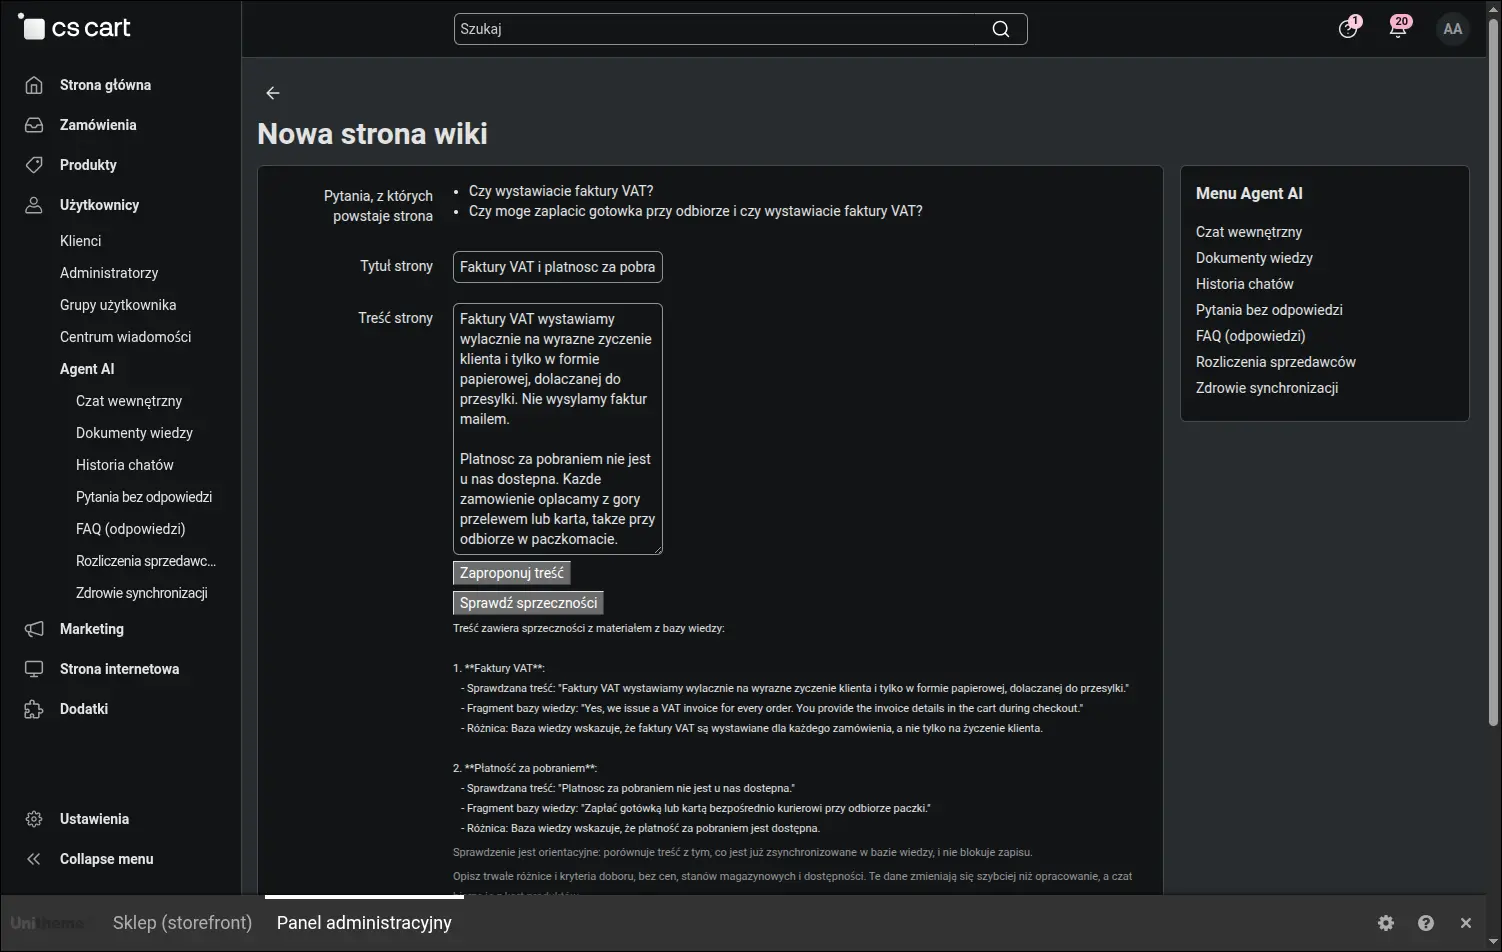Image resolution: width=1502 pixels, height=952 pixels.
Task: Click the first question 'Czy wystawiacie faktury VAT?'
Action: pyautogui.click(x=561, y=191)
